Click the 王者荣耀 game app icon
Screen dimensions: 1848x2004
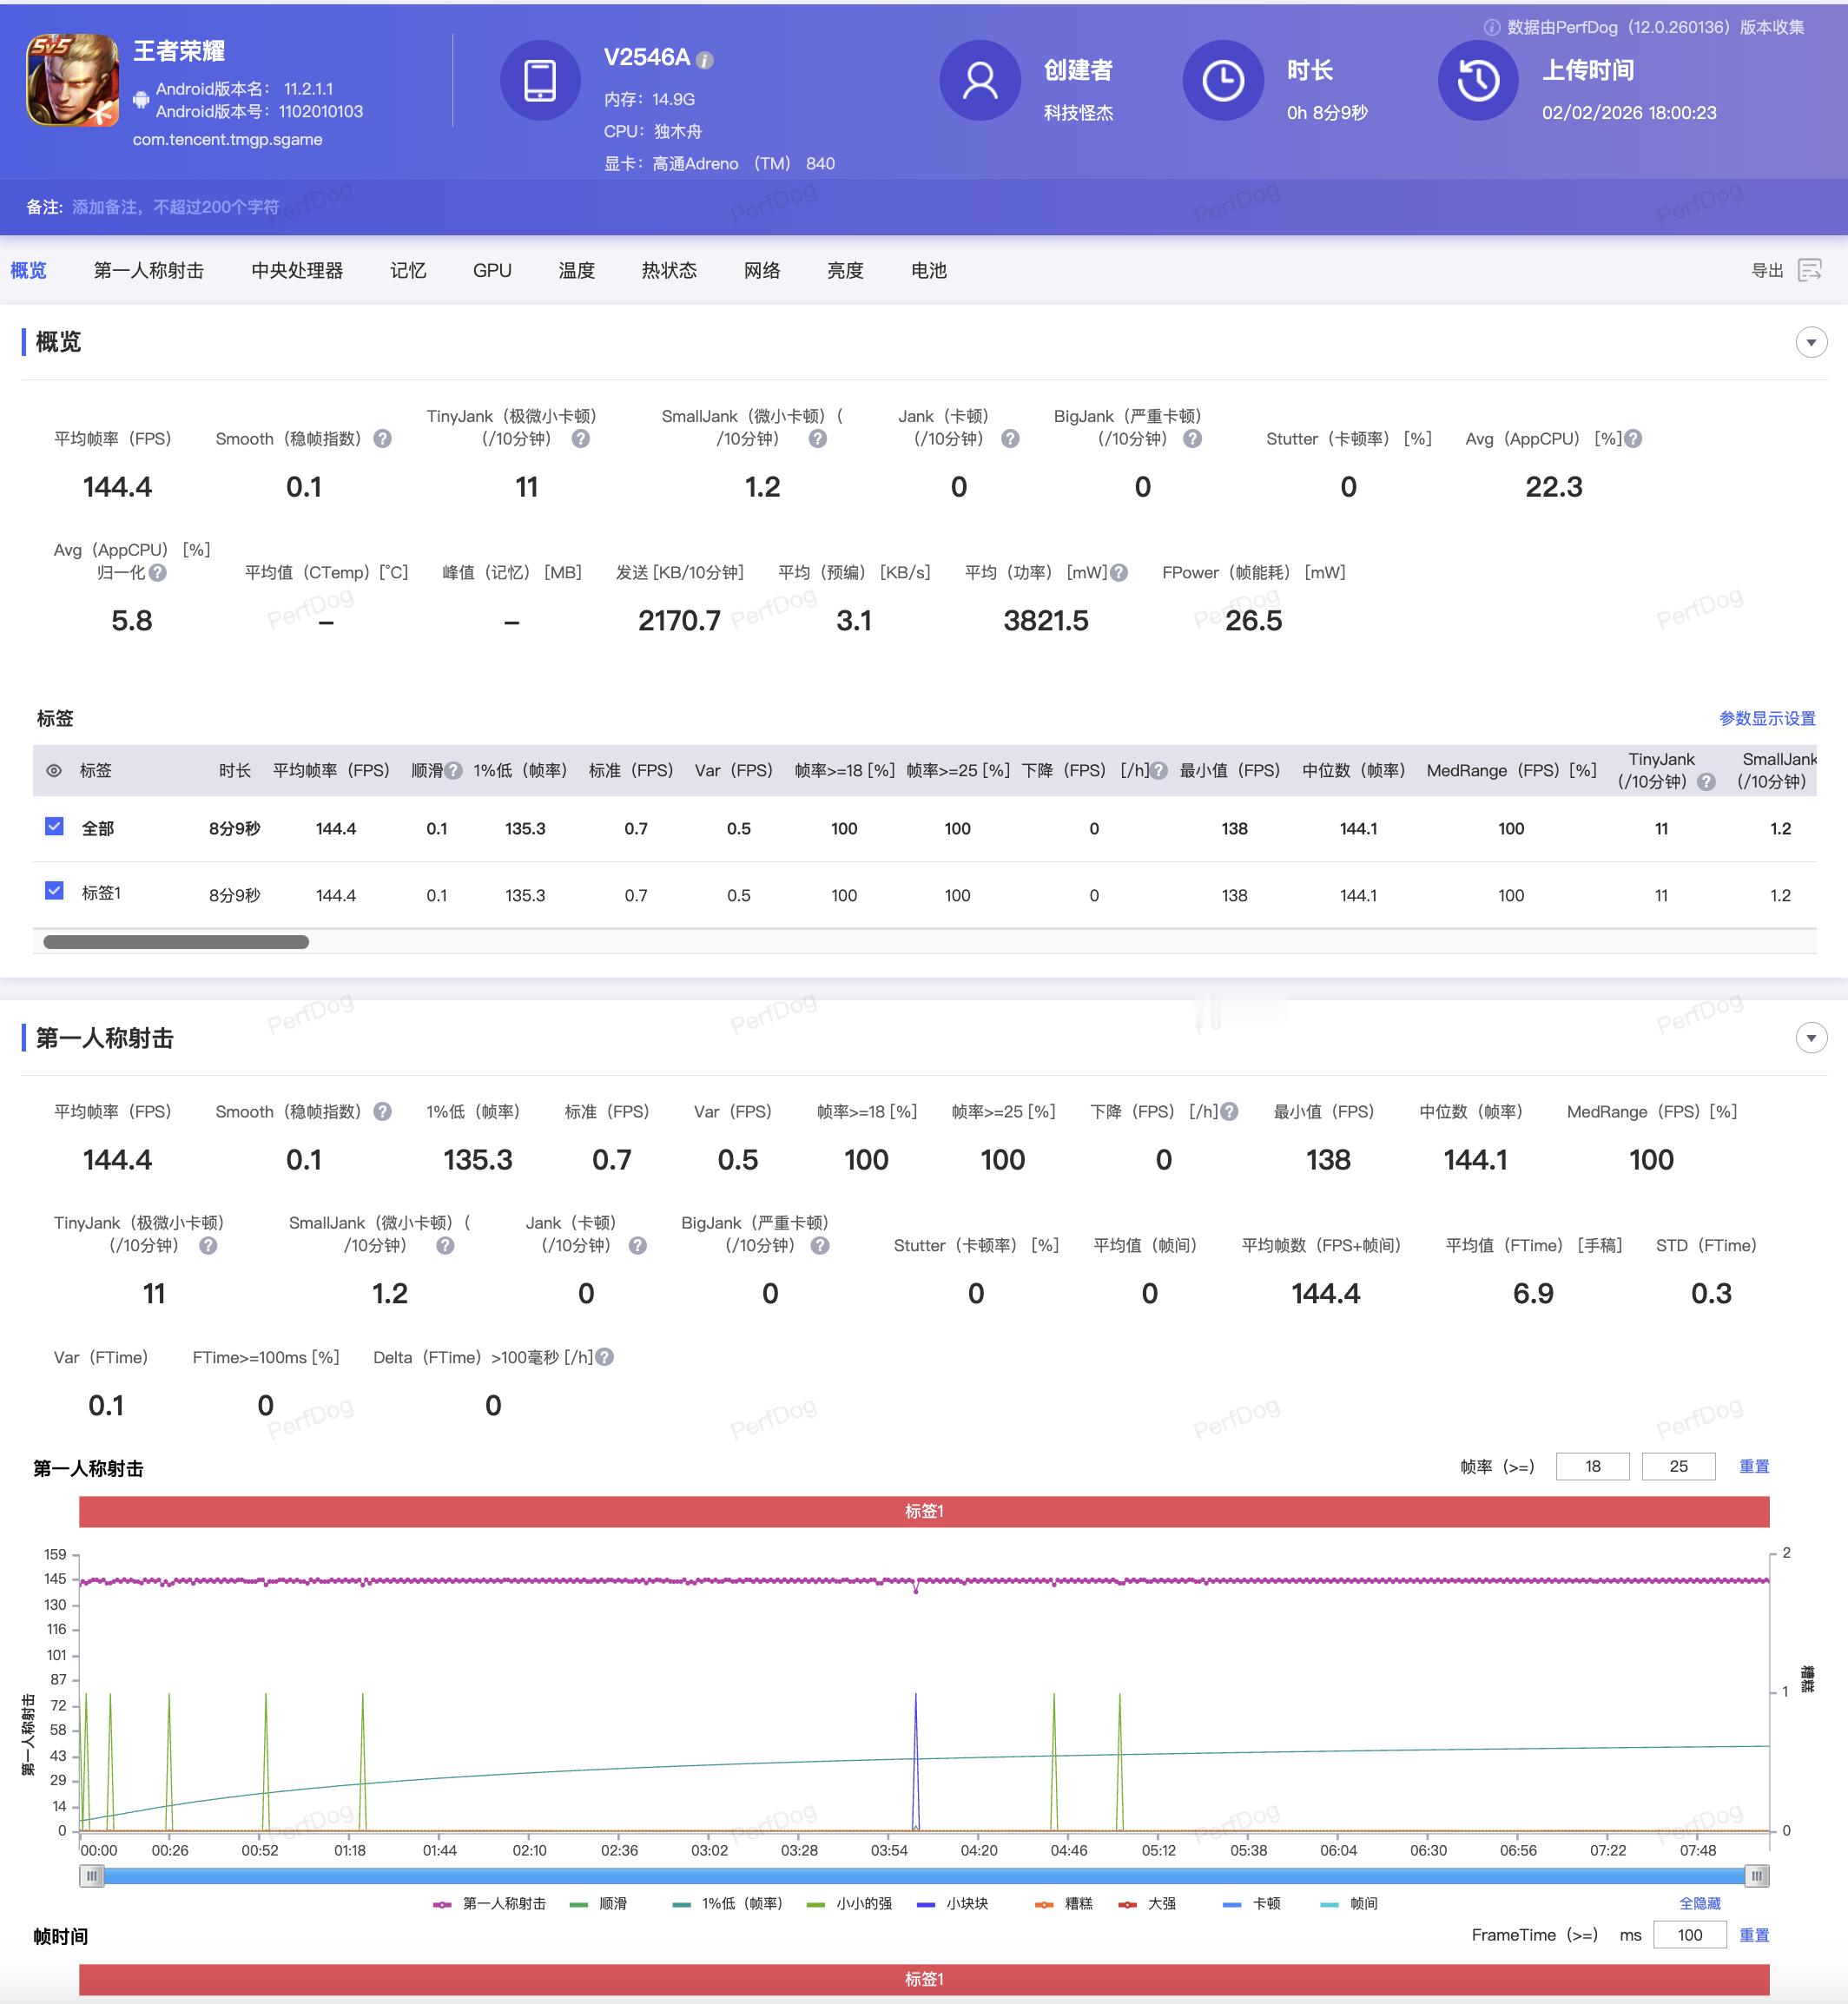click(71, 80)
